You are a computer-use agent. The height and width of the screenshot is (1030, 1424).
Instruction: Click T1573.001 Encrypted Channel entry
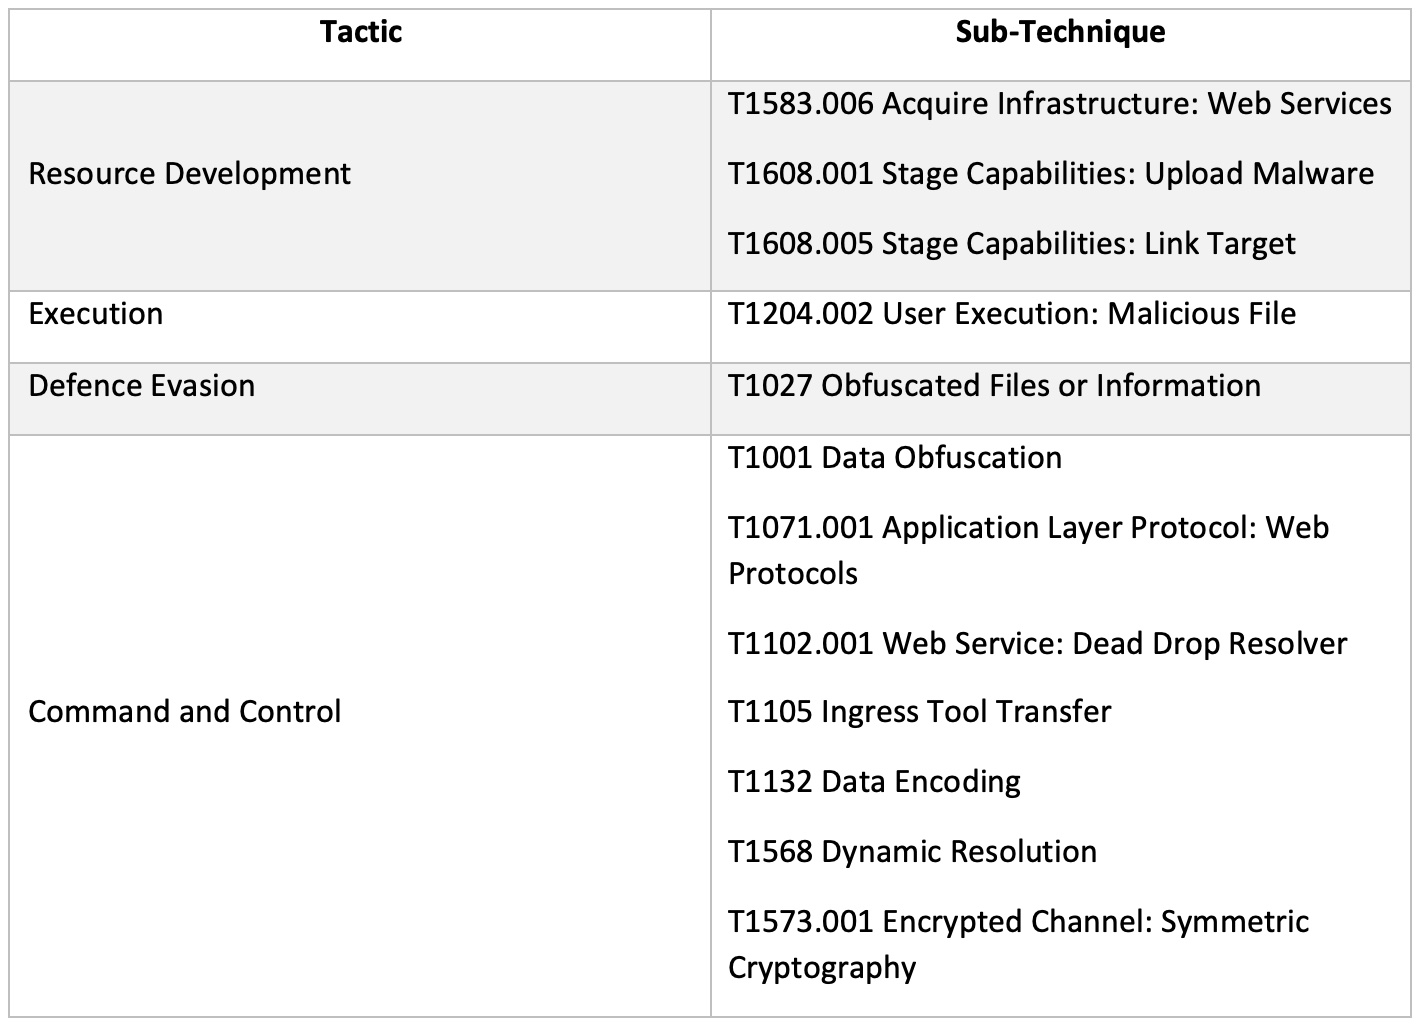point(1017,922)
